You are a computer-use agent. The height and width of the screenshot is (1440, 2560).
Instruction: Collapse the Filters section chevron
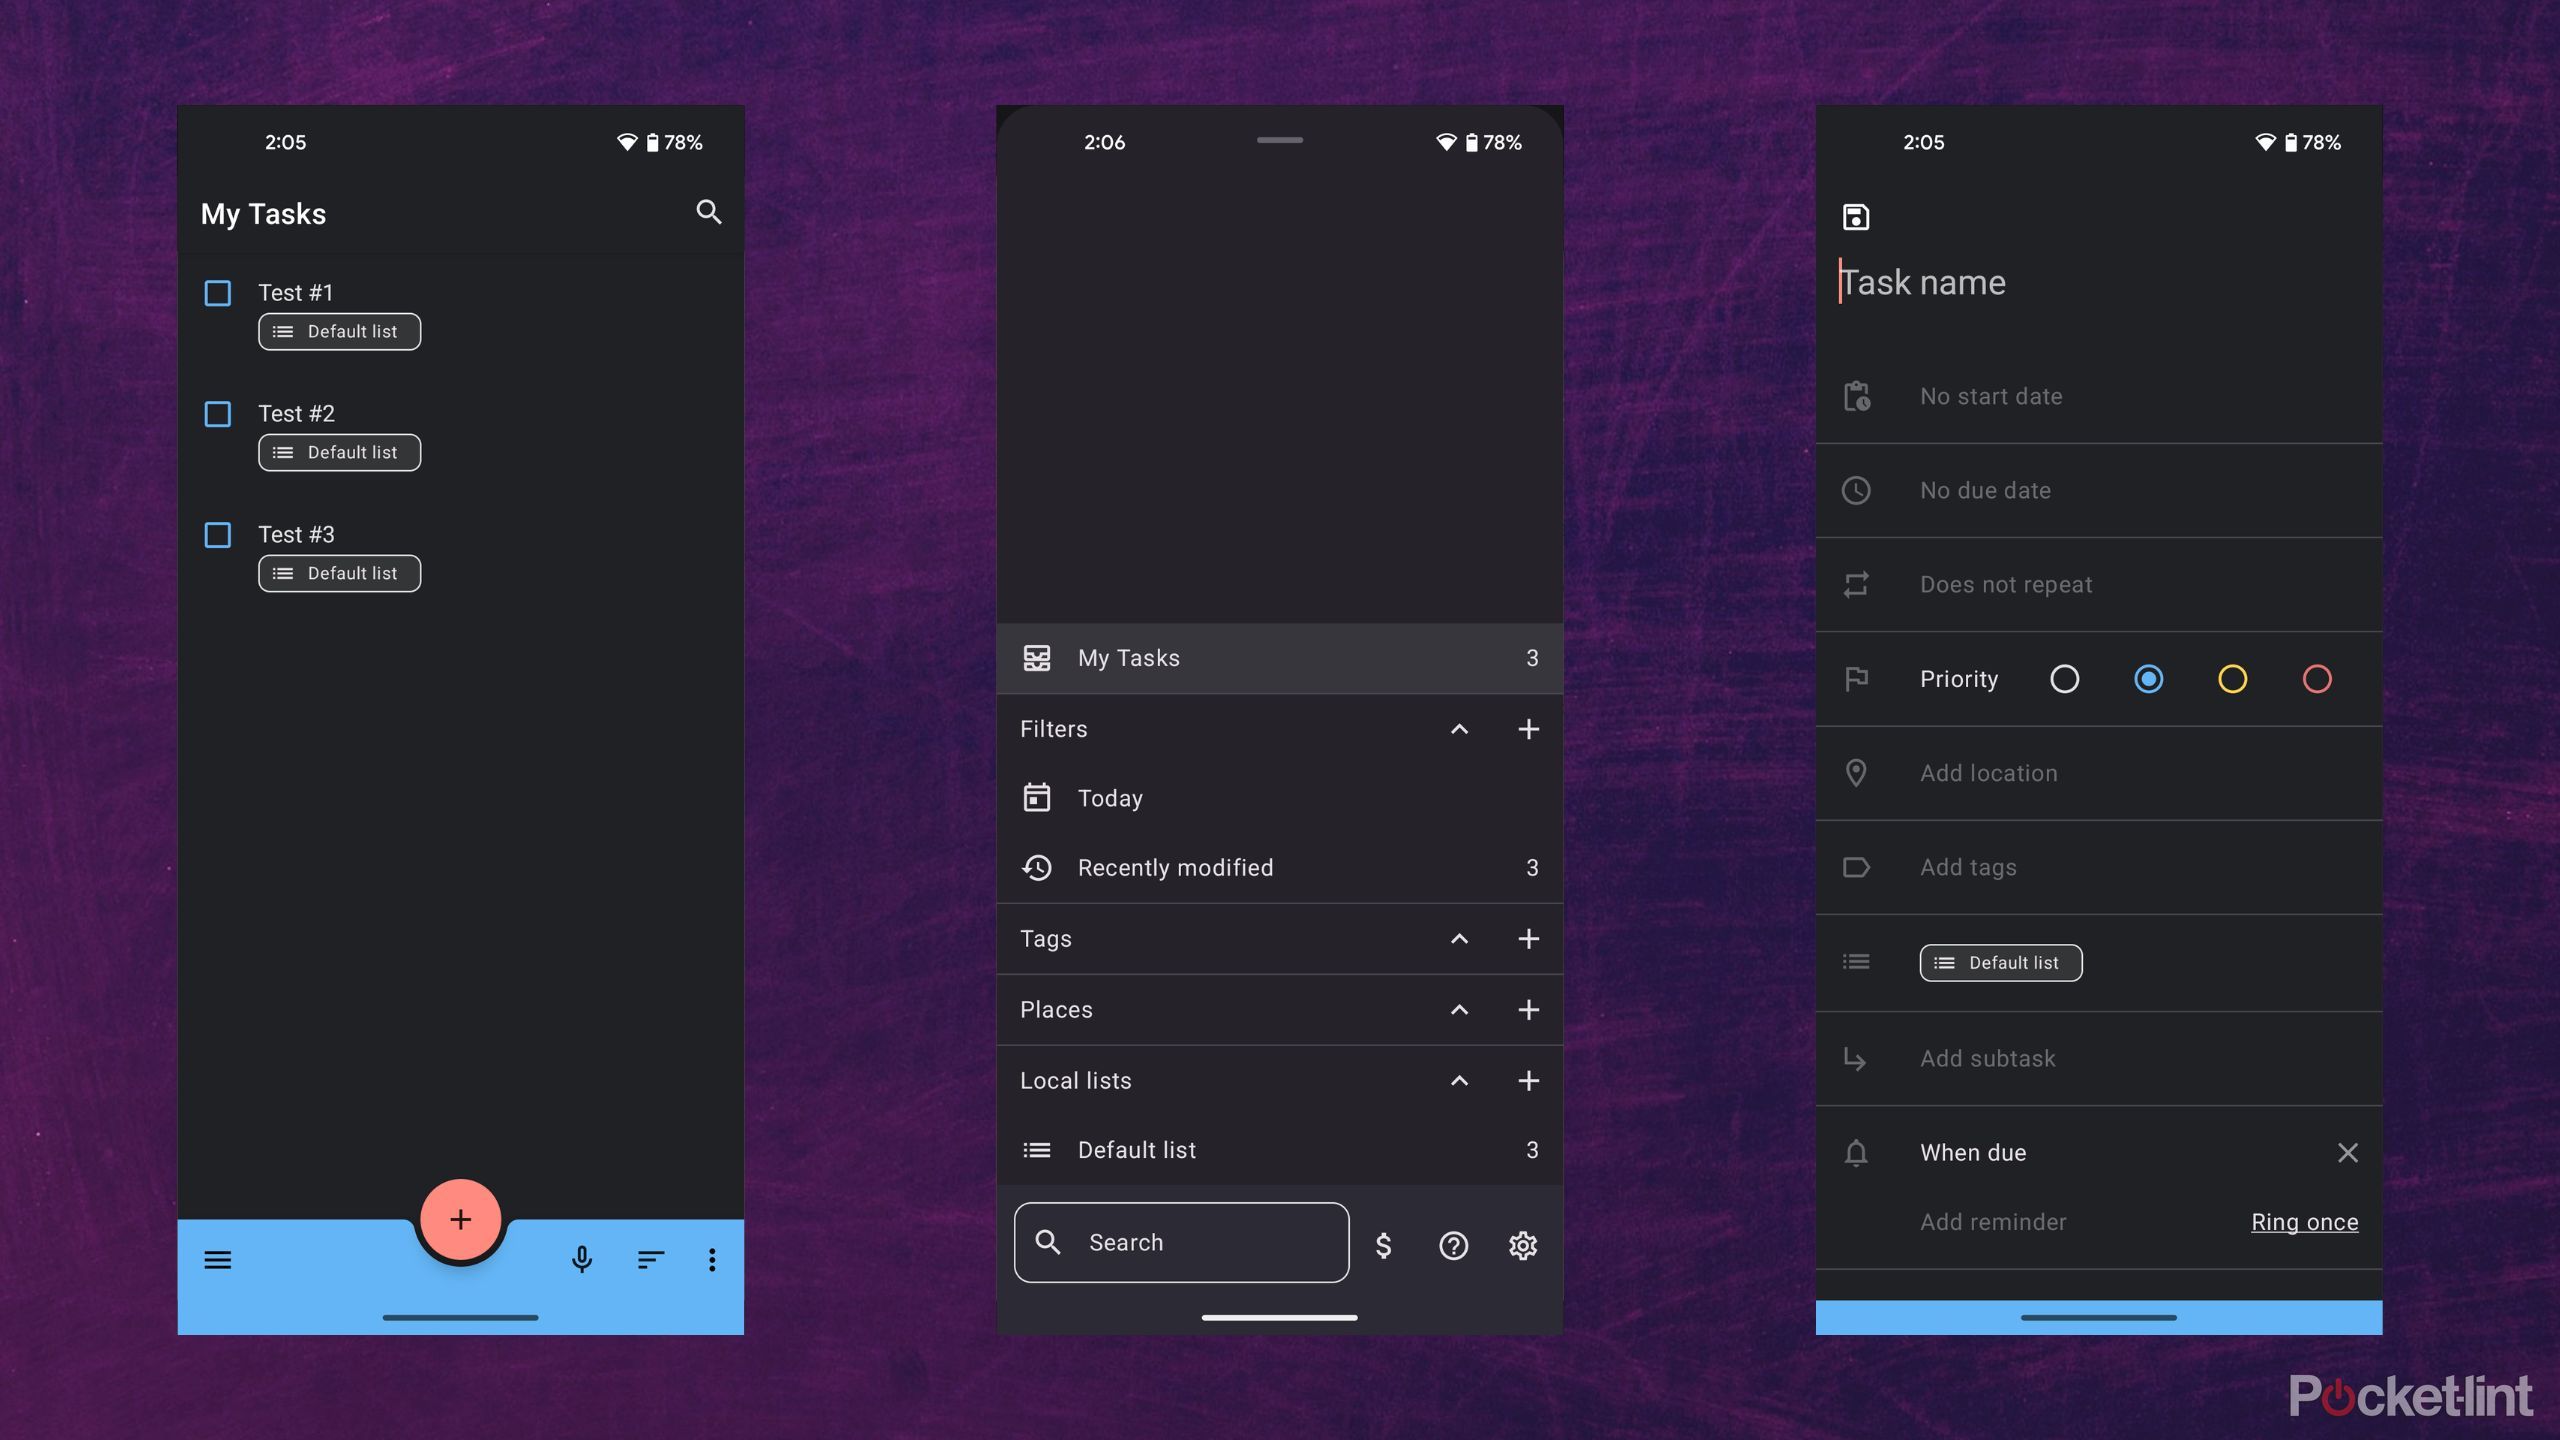(x=1459, y=729)
